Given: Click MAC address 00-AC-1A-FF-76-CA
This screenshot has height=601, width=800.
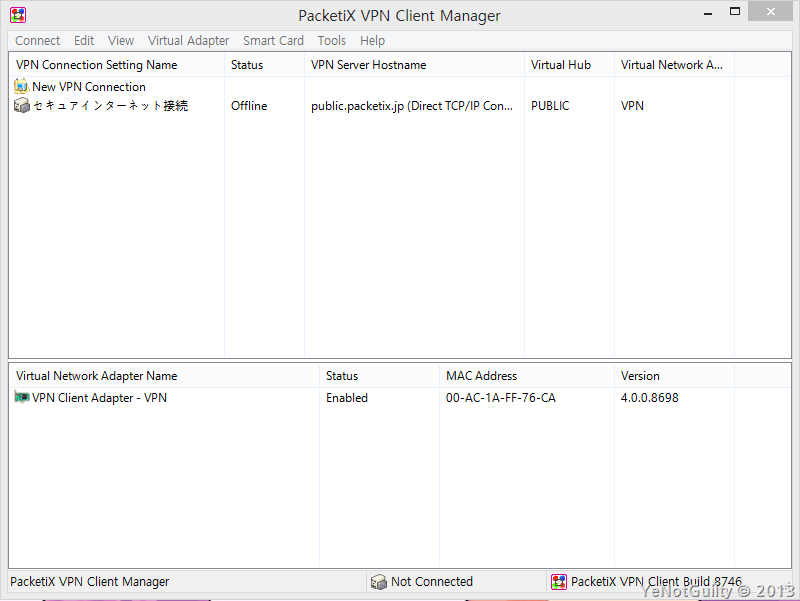Looking at the screenshot, I should click(501, 397).
